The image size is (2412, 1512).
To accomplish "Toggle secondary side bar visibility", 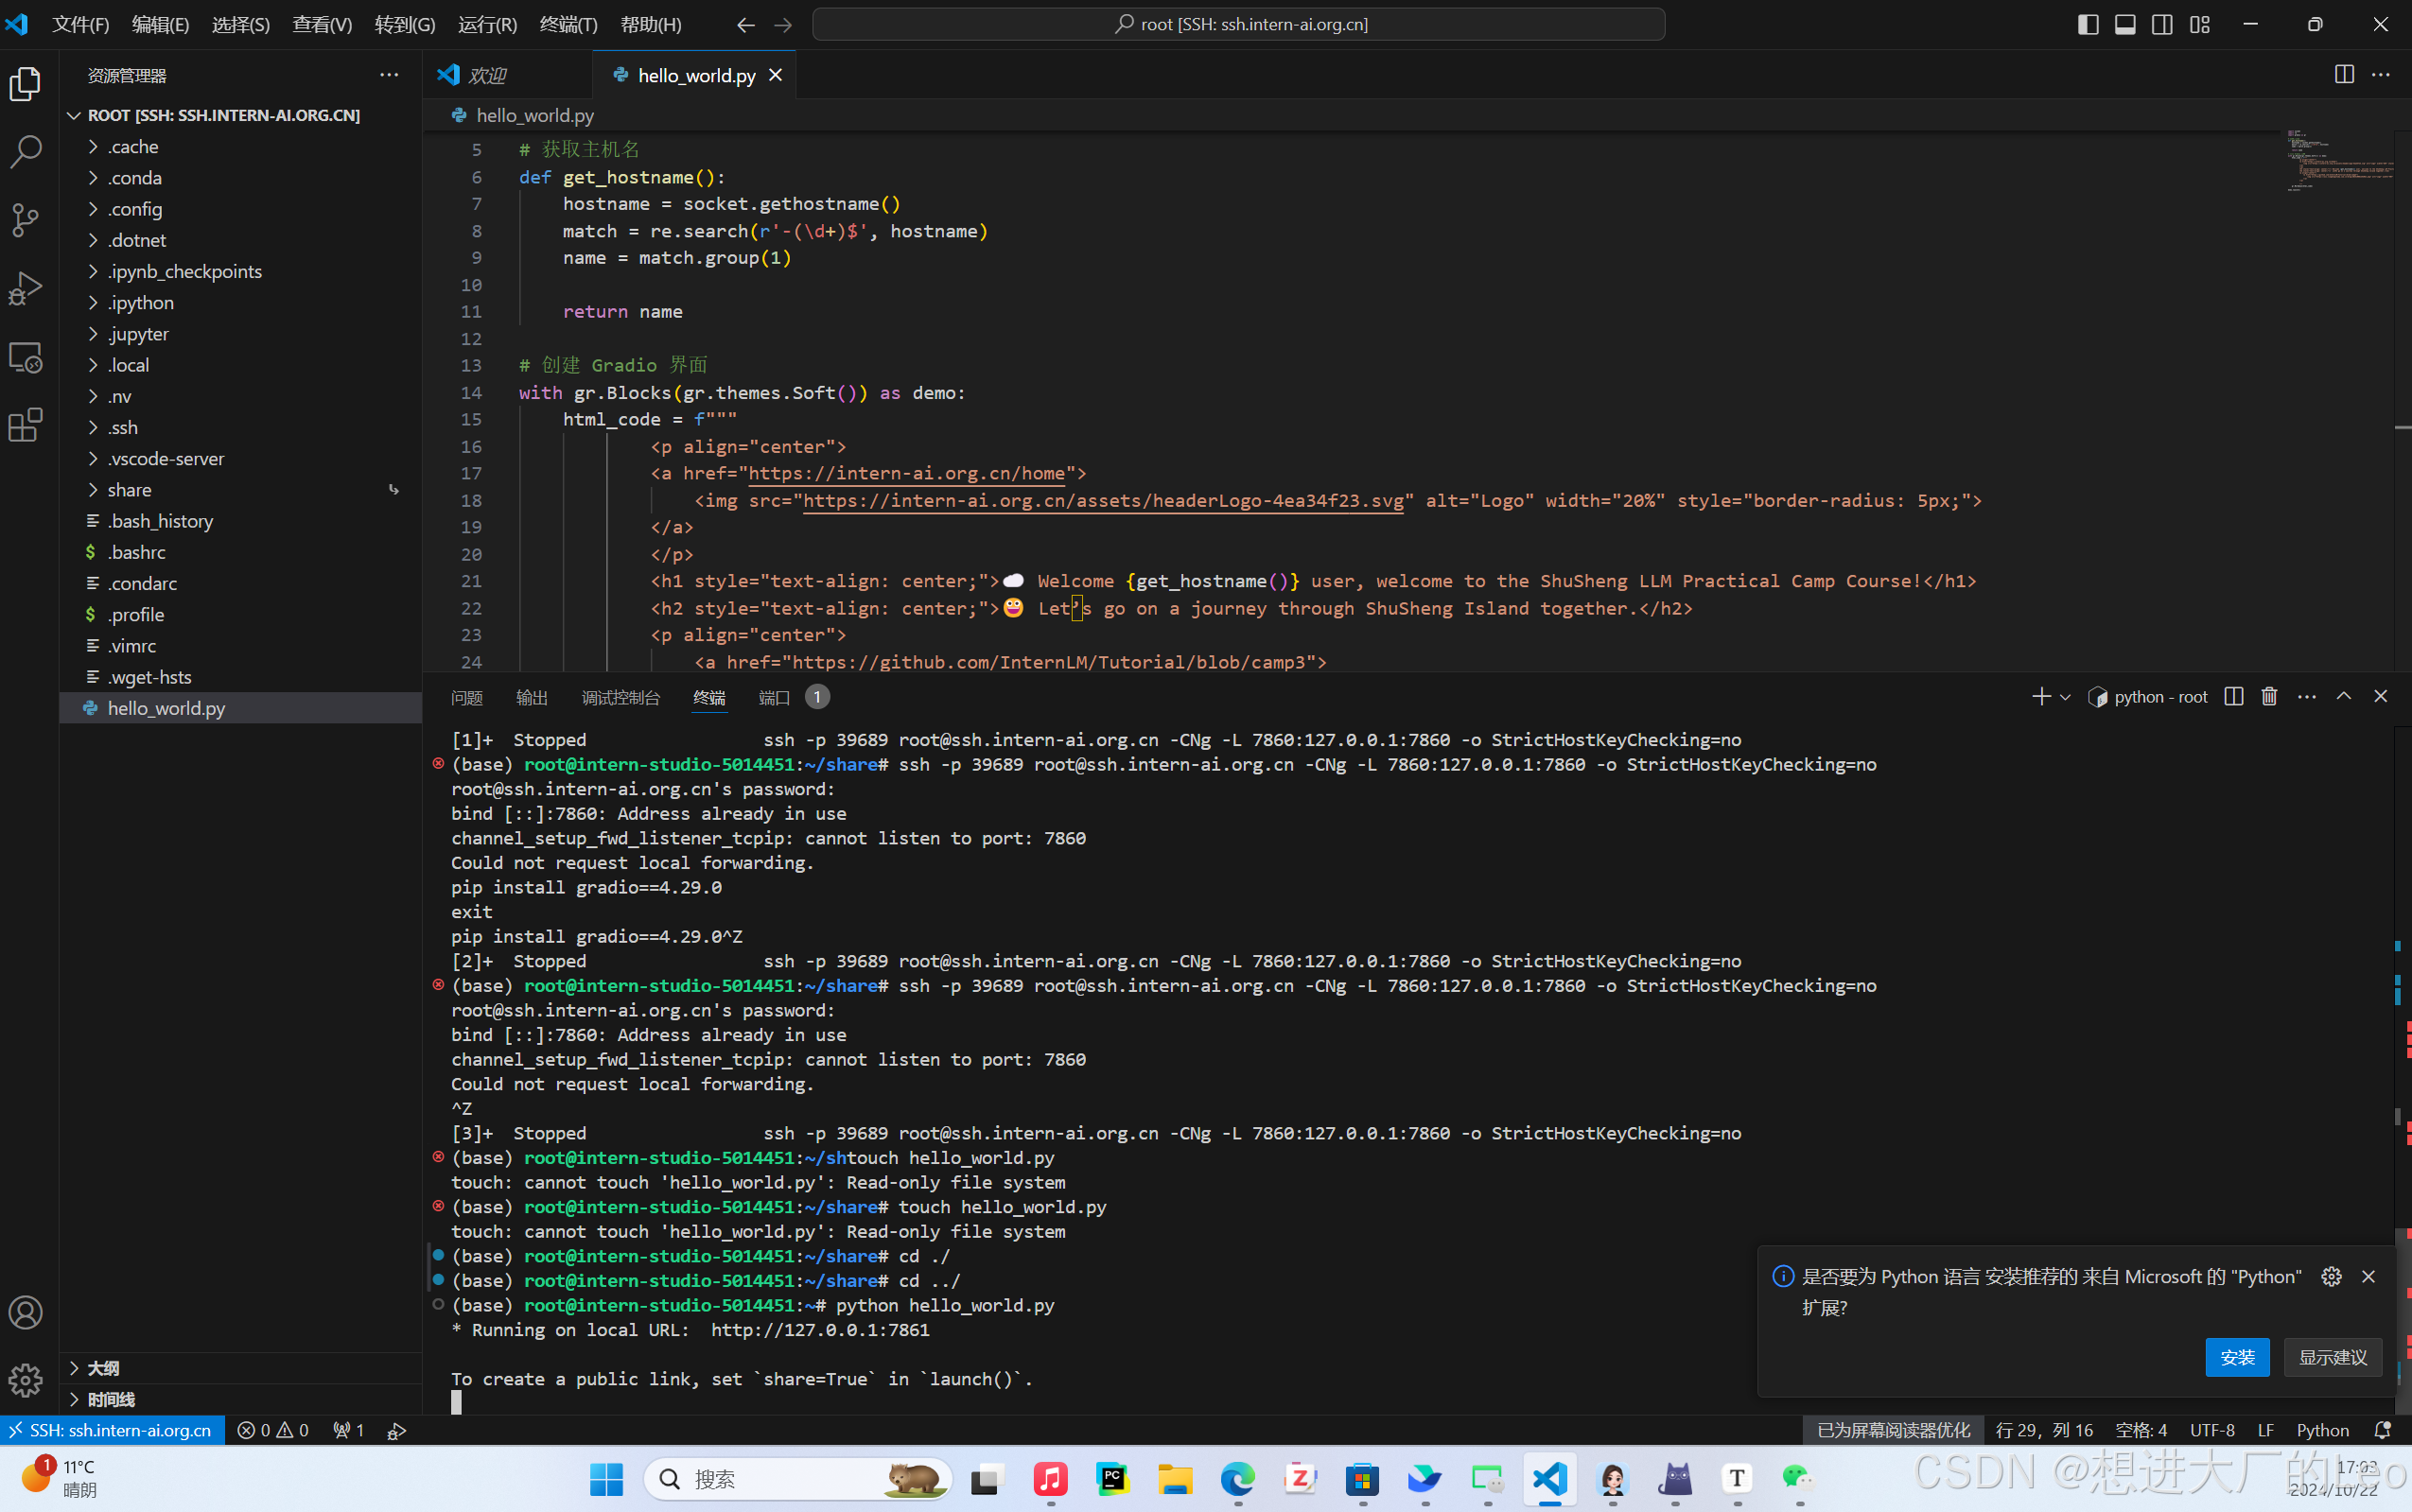I will [2162, 24].
